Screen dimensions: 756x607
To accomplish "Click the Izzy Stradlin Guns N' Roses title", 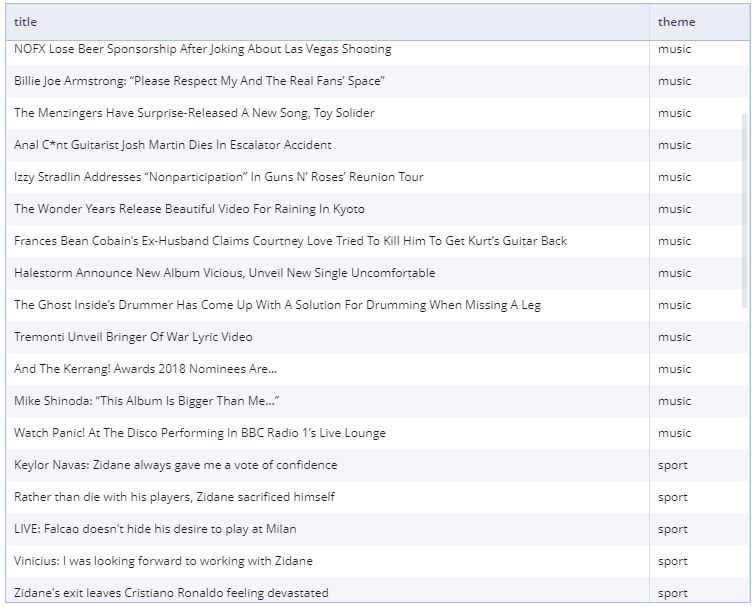I will click(x=219, y=177).
